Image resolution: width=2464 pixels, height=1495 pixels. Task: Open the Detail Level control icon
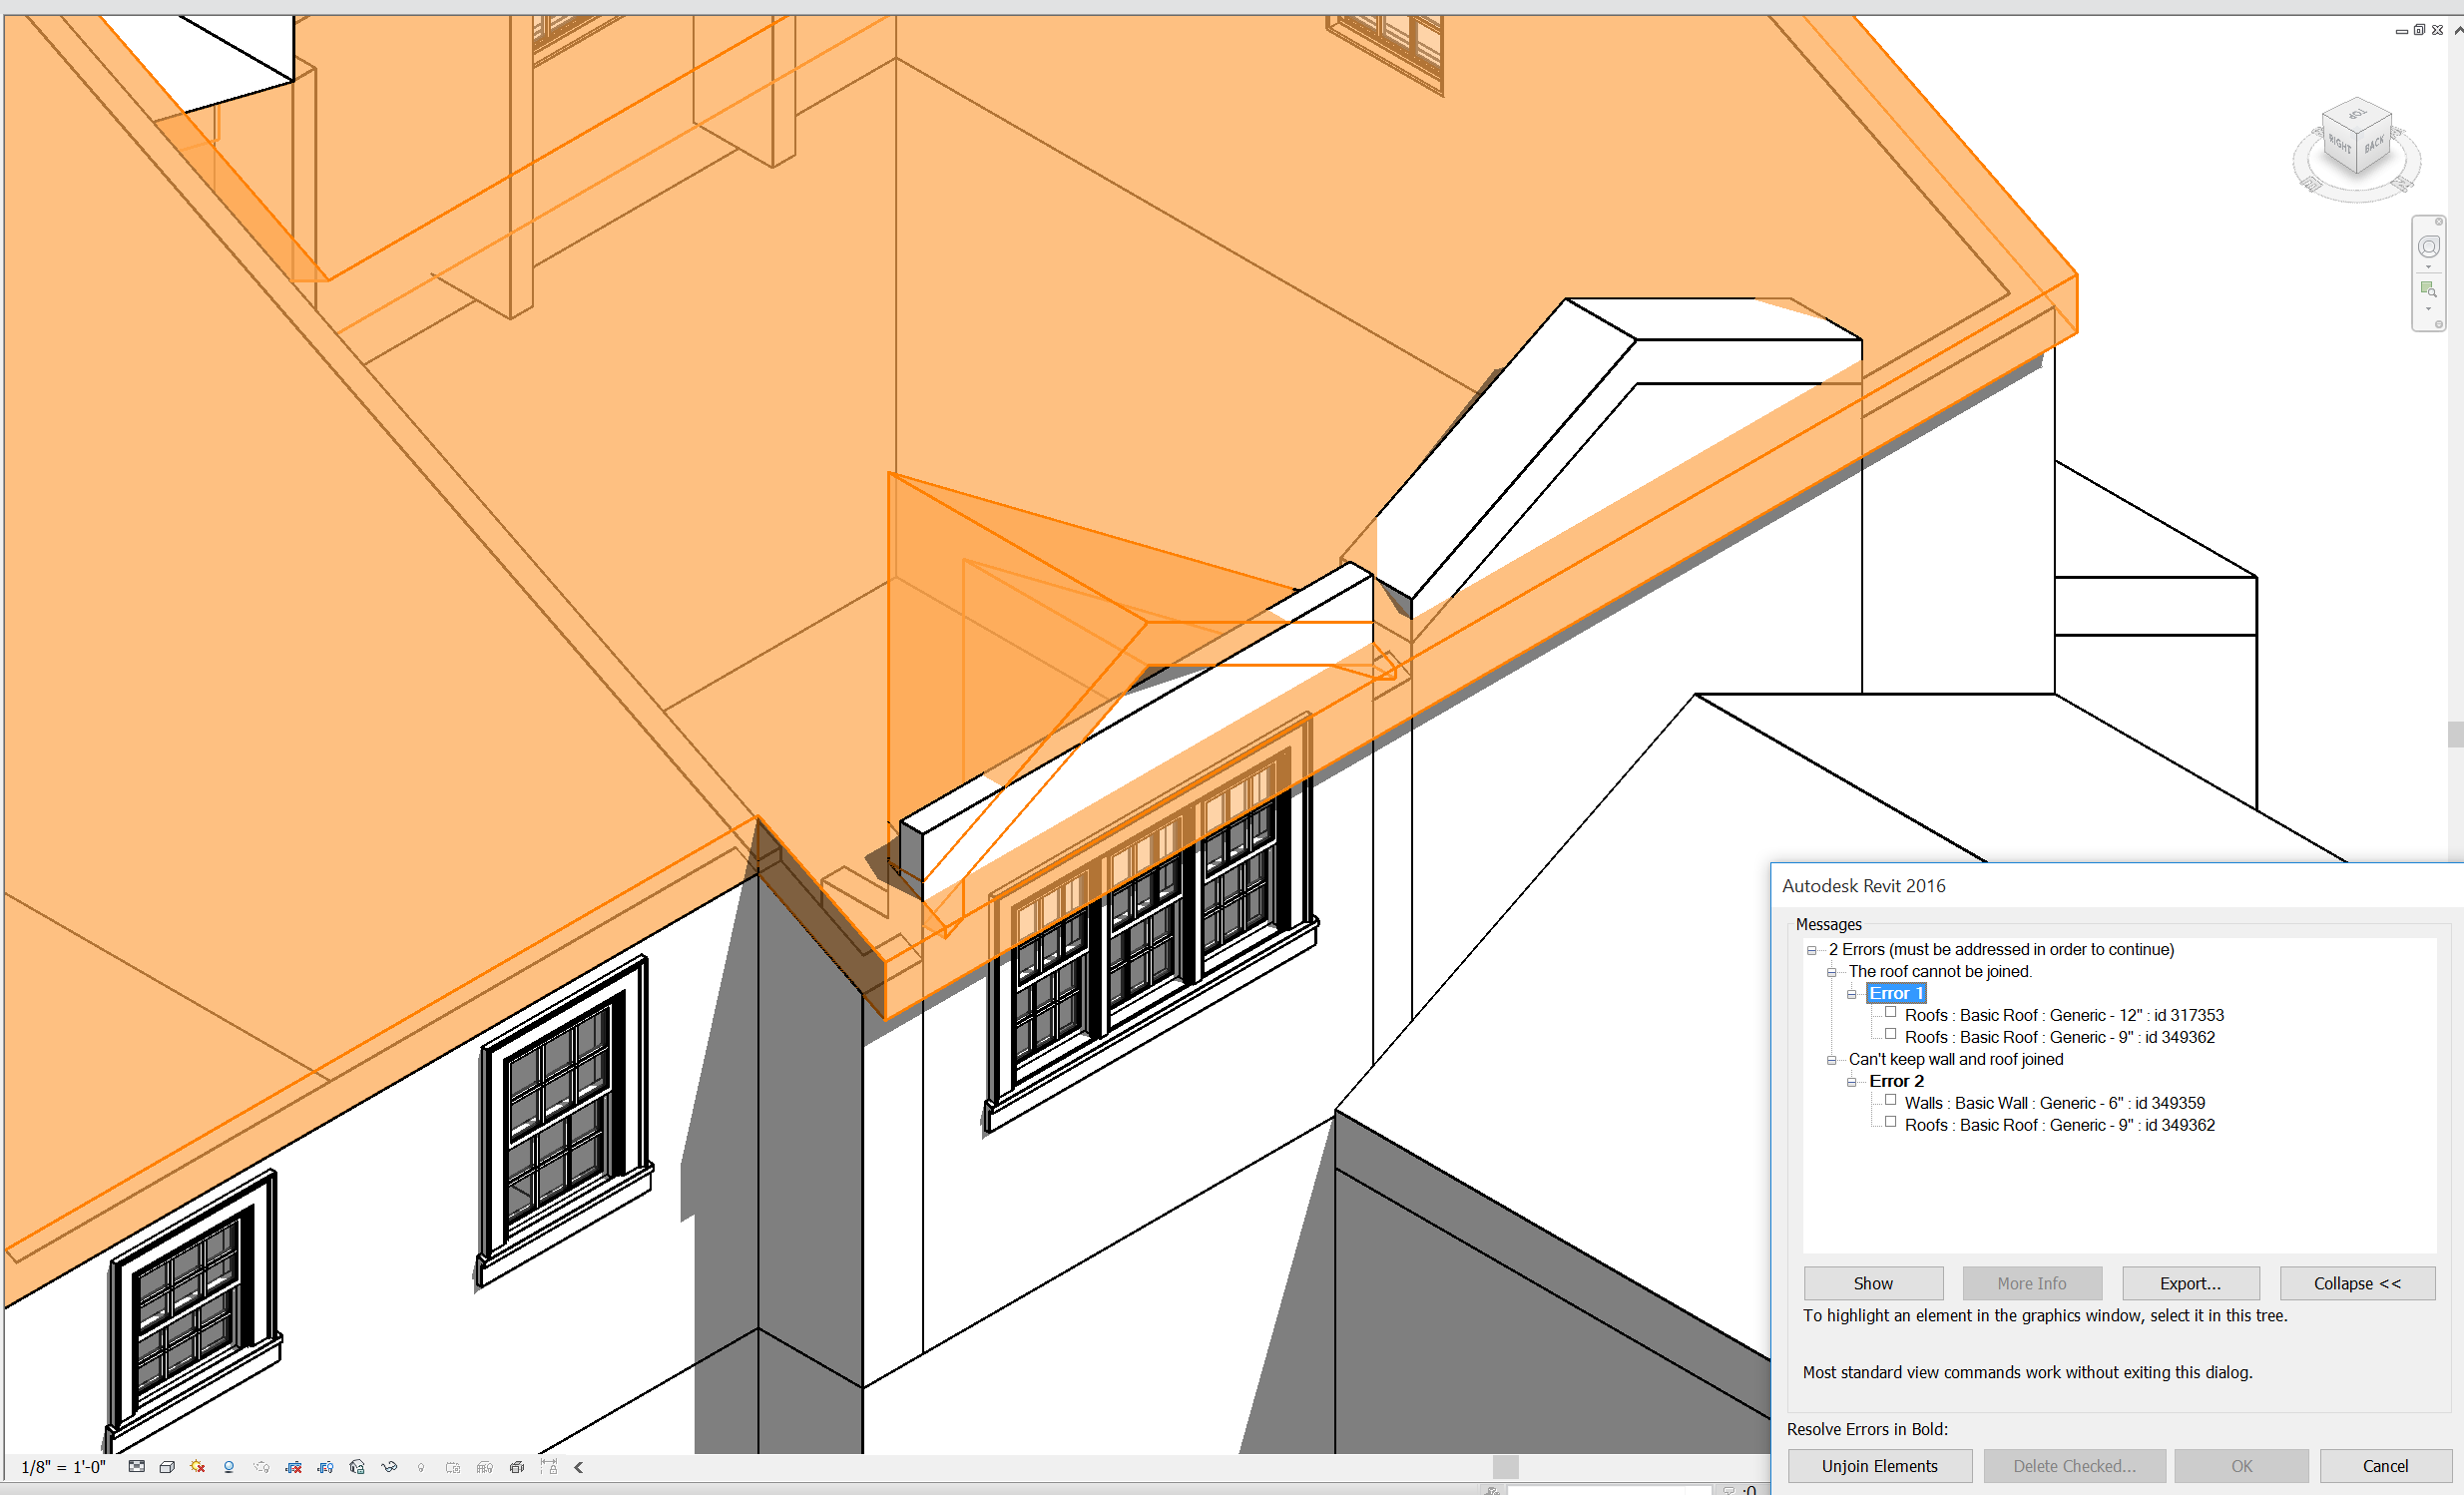[136, 1467]
